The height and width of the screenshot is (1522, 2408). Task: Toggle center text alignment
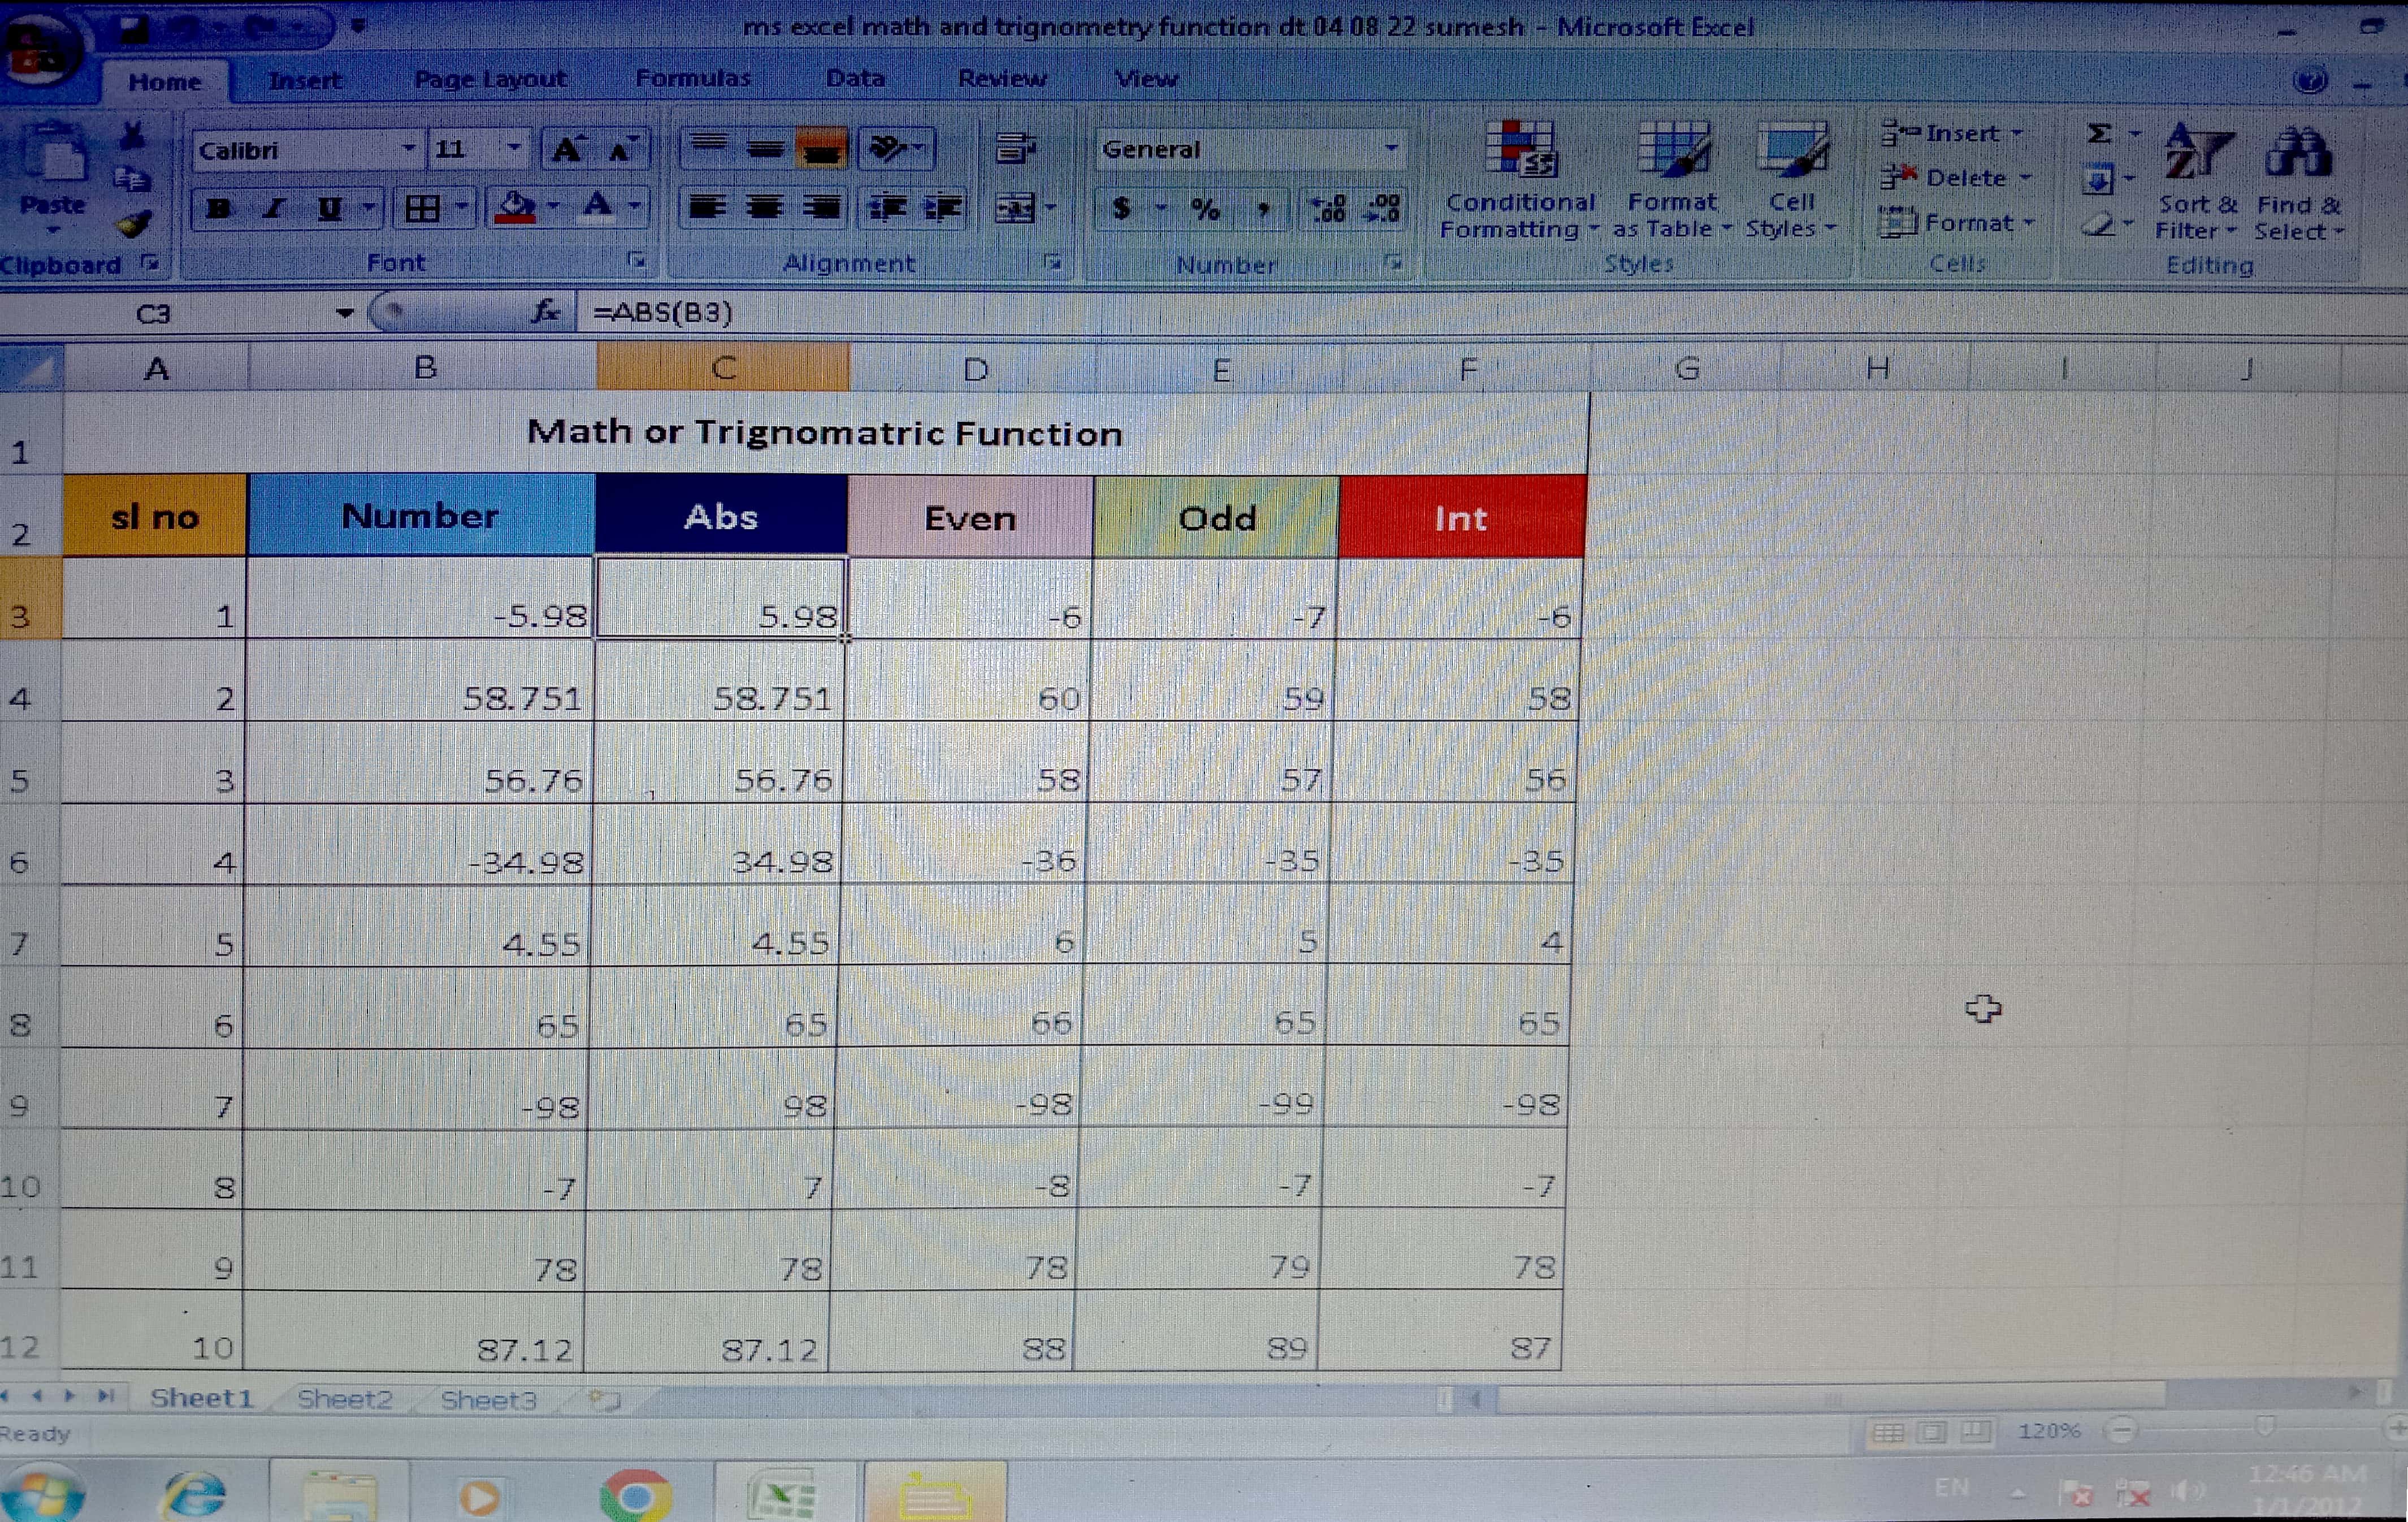(x=765, y=208)
